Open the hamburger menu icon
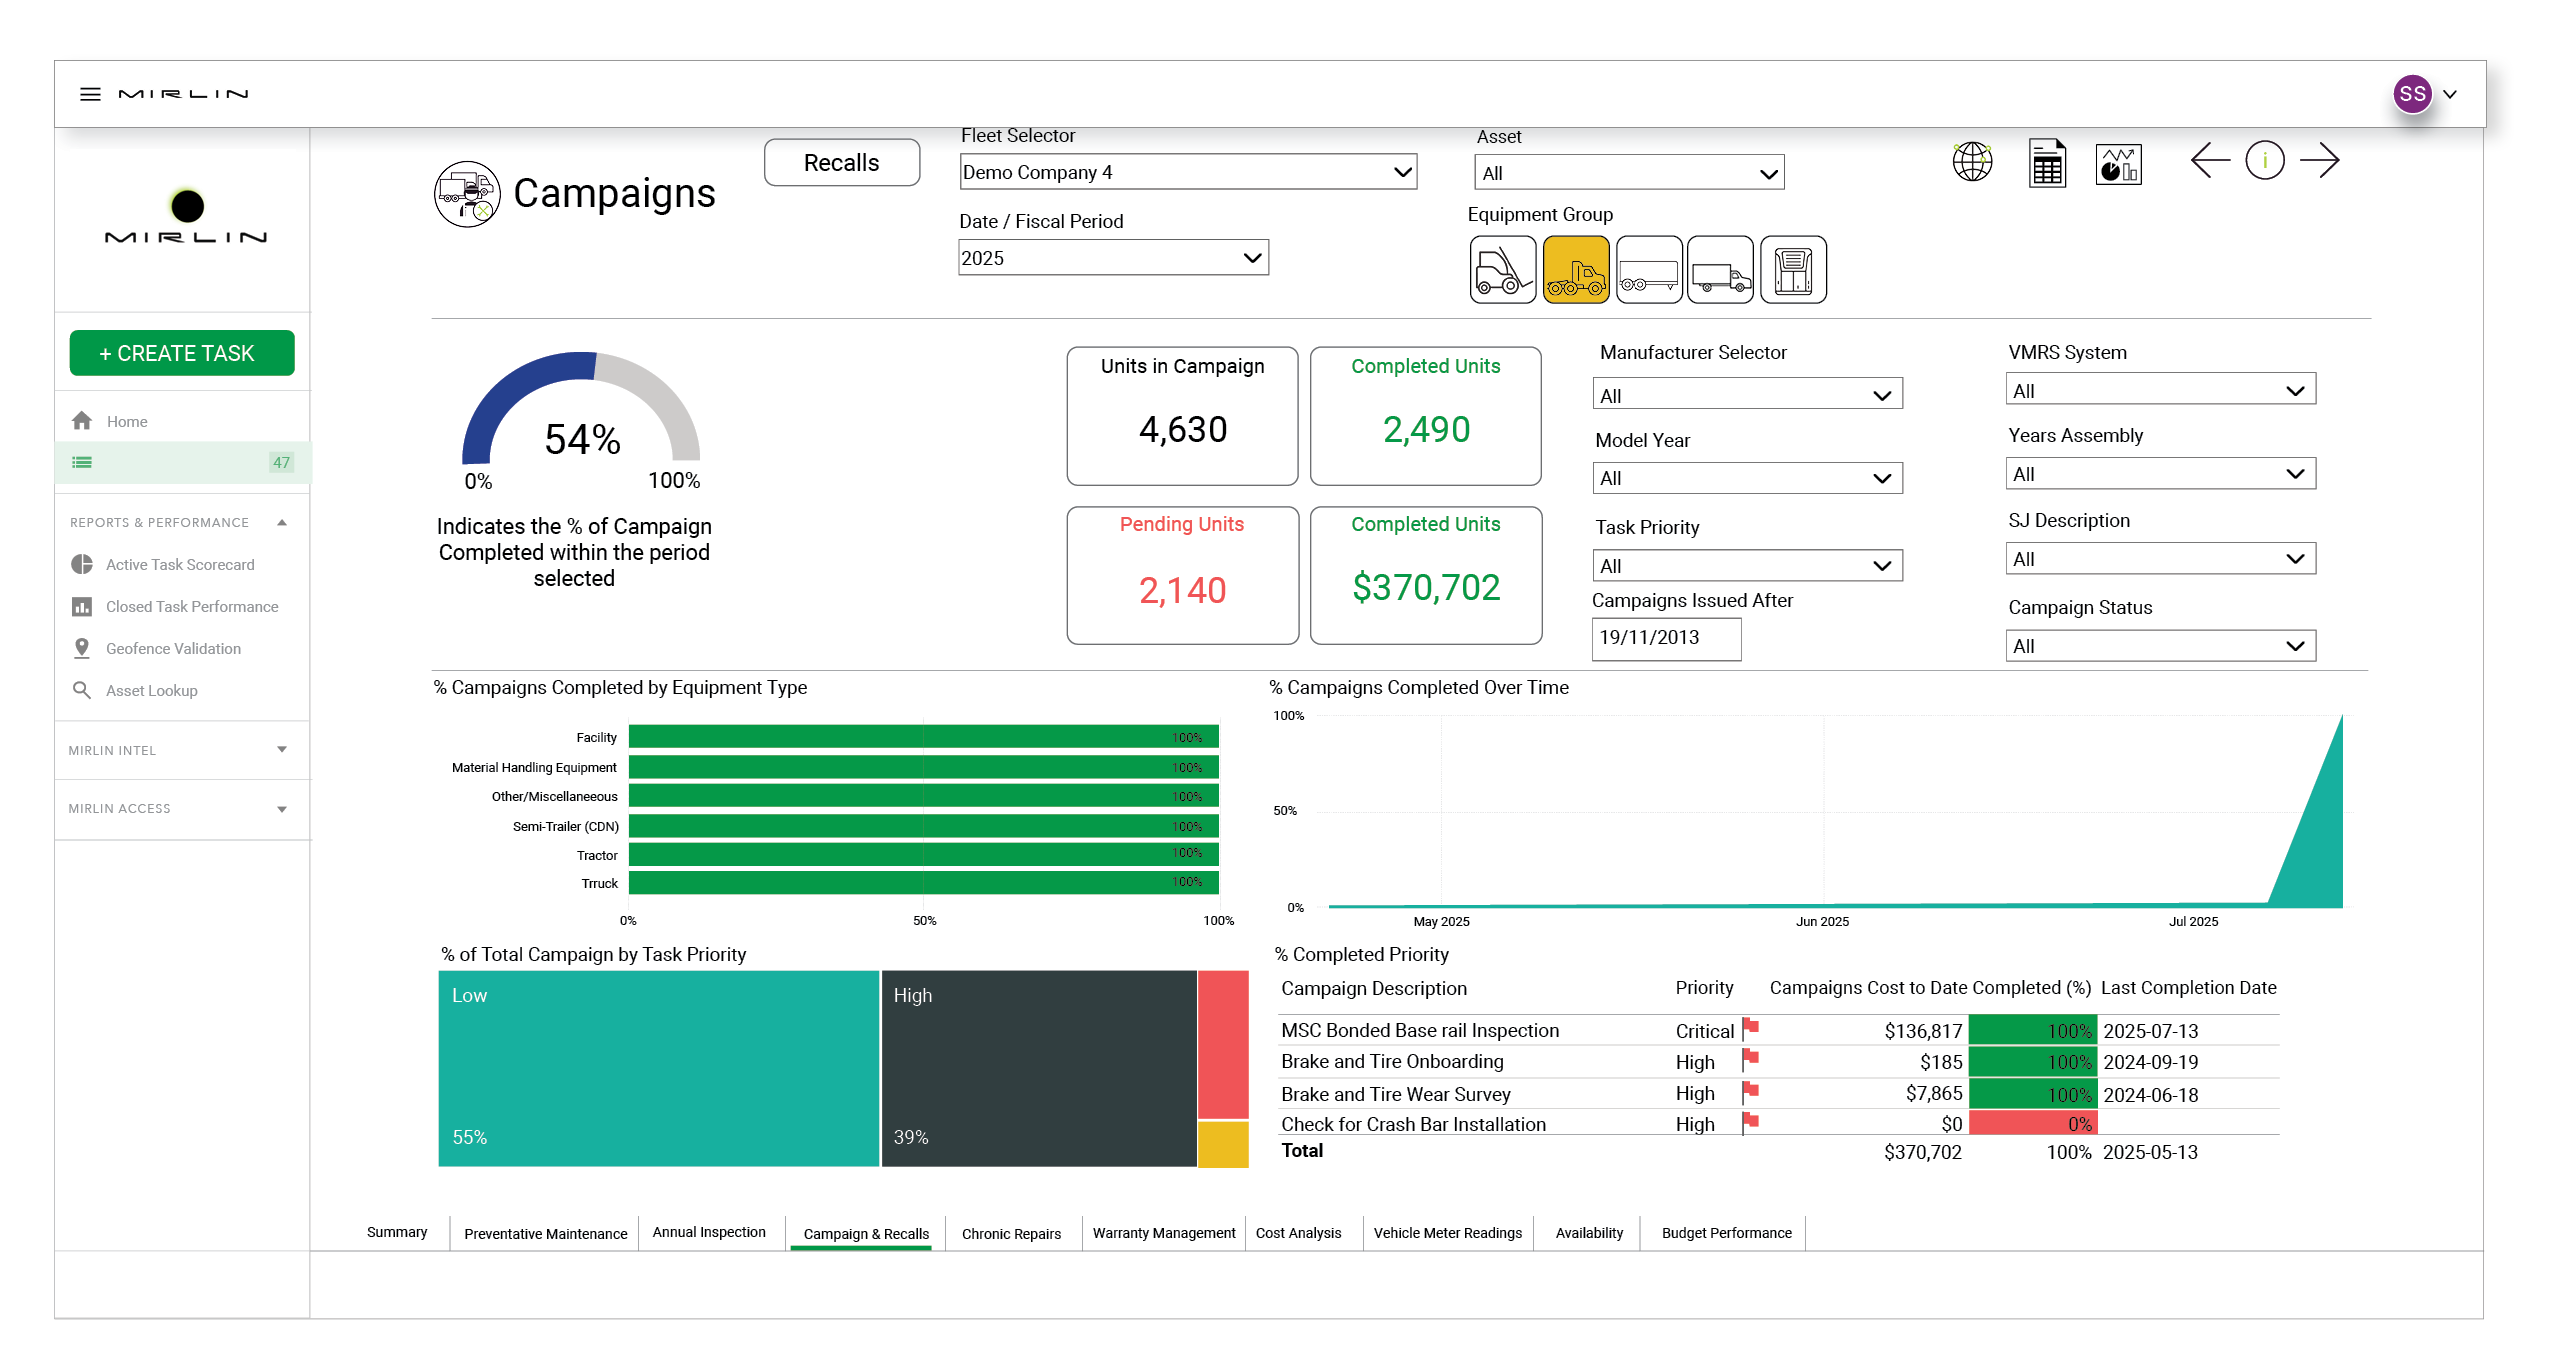The width and height of the screenshot is (2550, 1360). click(x=90, y=94)
